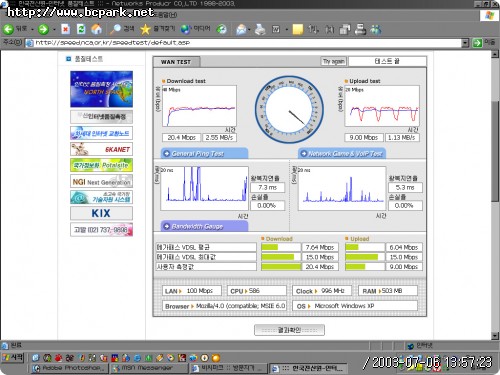Open the 기술지원 시스템 banner
The image size is (500, 375).
coord(101,197)
